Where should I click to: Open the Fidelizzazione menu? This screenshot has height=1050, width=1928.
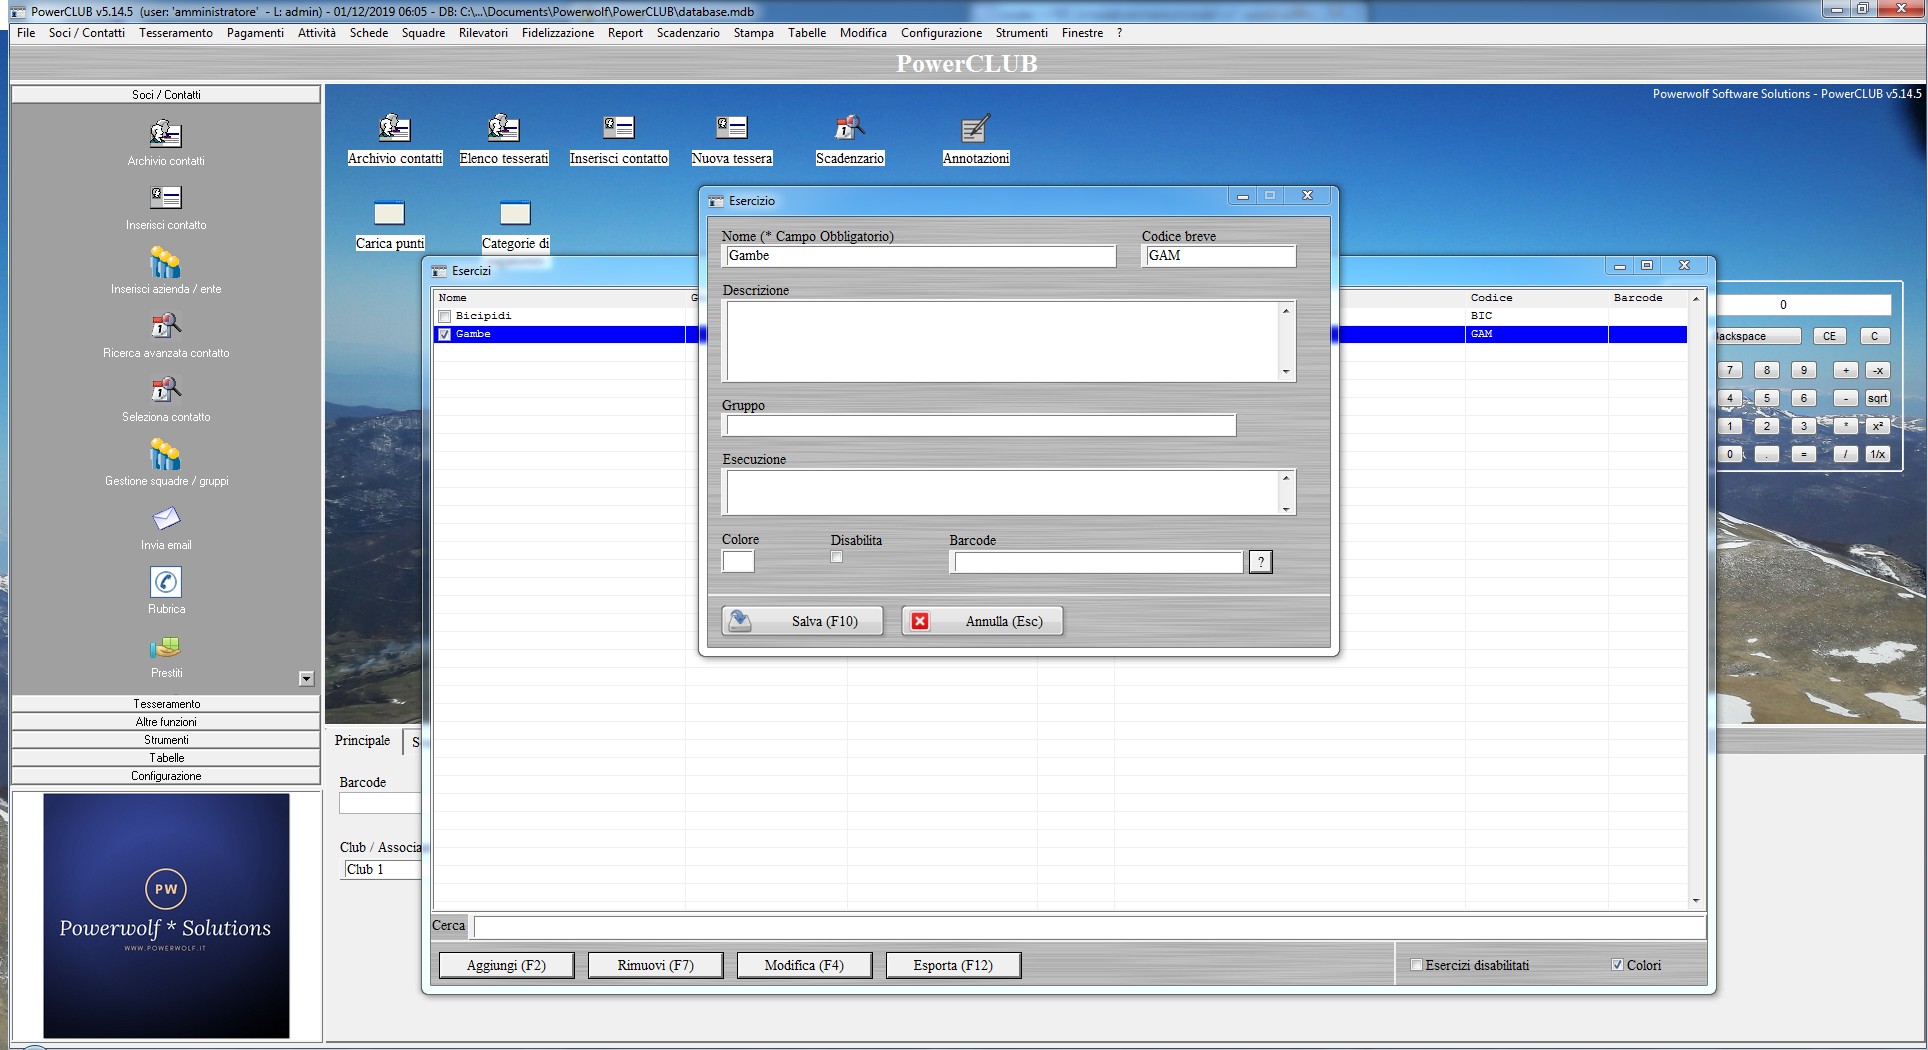pyautogui.click(x=558, y=33)
